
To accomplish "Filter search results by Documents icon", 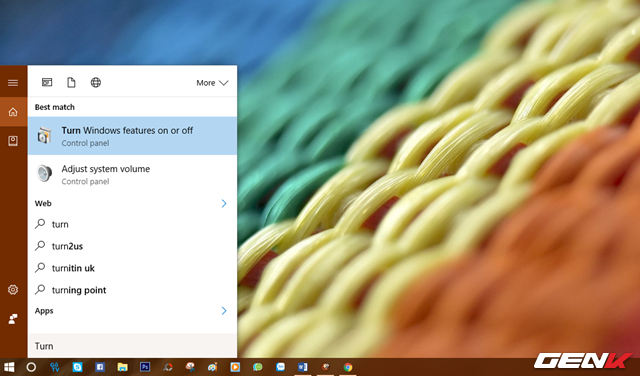I will click(x=71, y=82).
